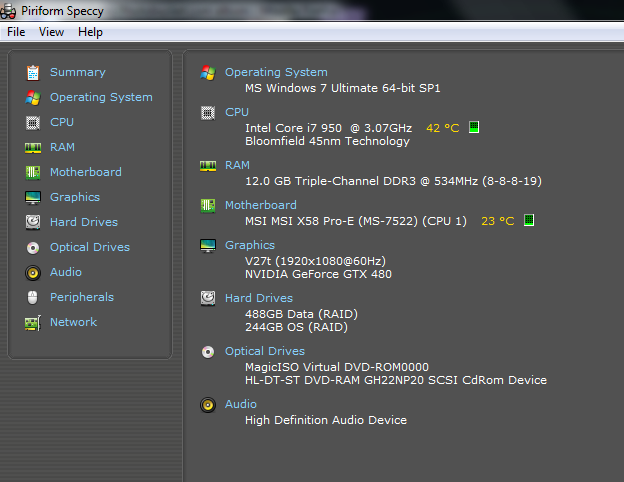The height and width of the screenshot is (482, 624).
Task: Click the Optical Drives heading in summary
Action: 265,351
